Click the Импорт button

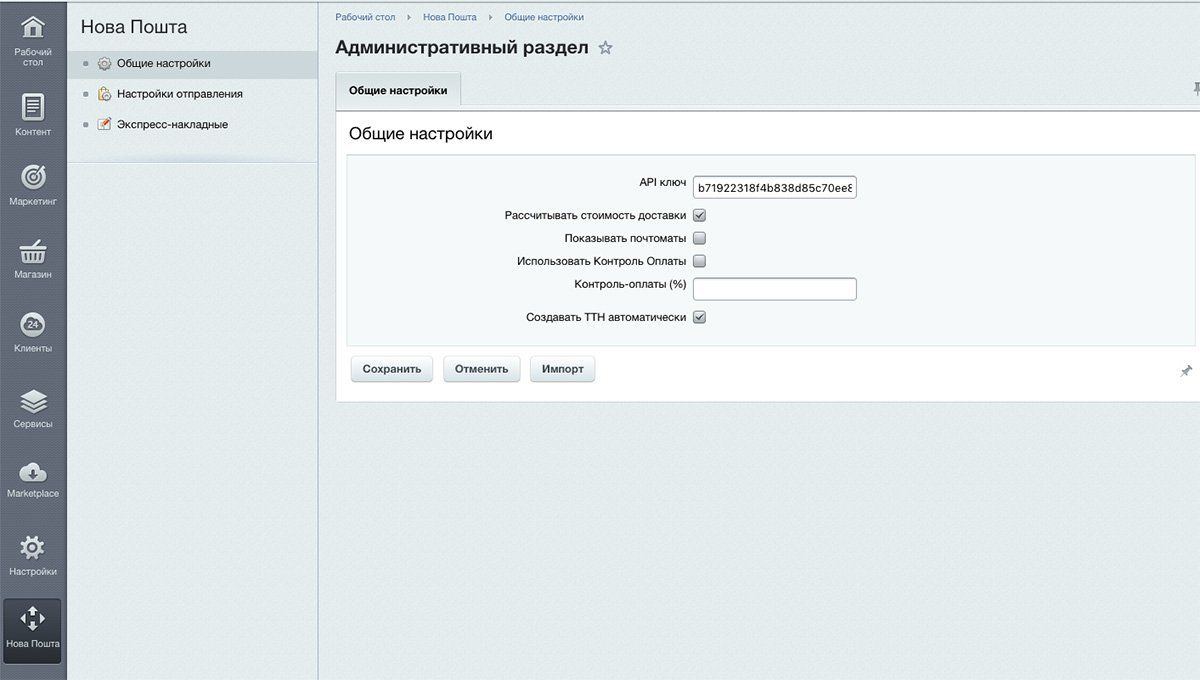pyautogui.click(x=563, y=369)
